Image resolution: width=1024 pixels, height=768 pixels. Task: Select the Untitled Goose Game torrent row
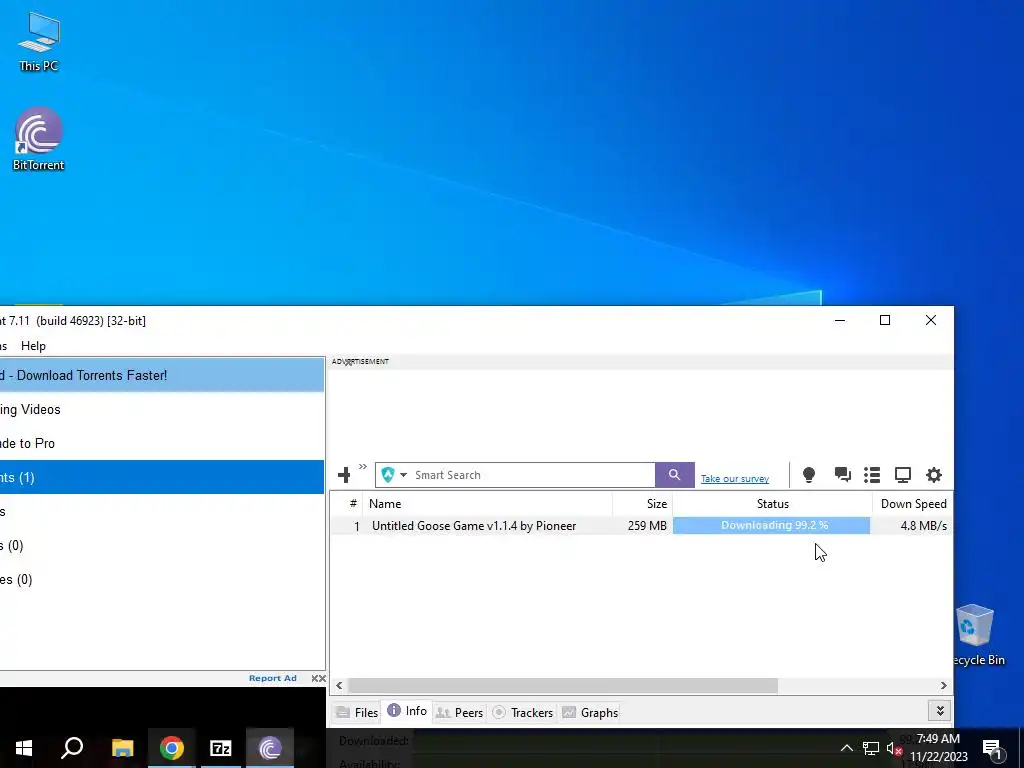(x=641, y=526)
